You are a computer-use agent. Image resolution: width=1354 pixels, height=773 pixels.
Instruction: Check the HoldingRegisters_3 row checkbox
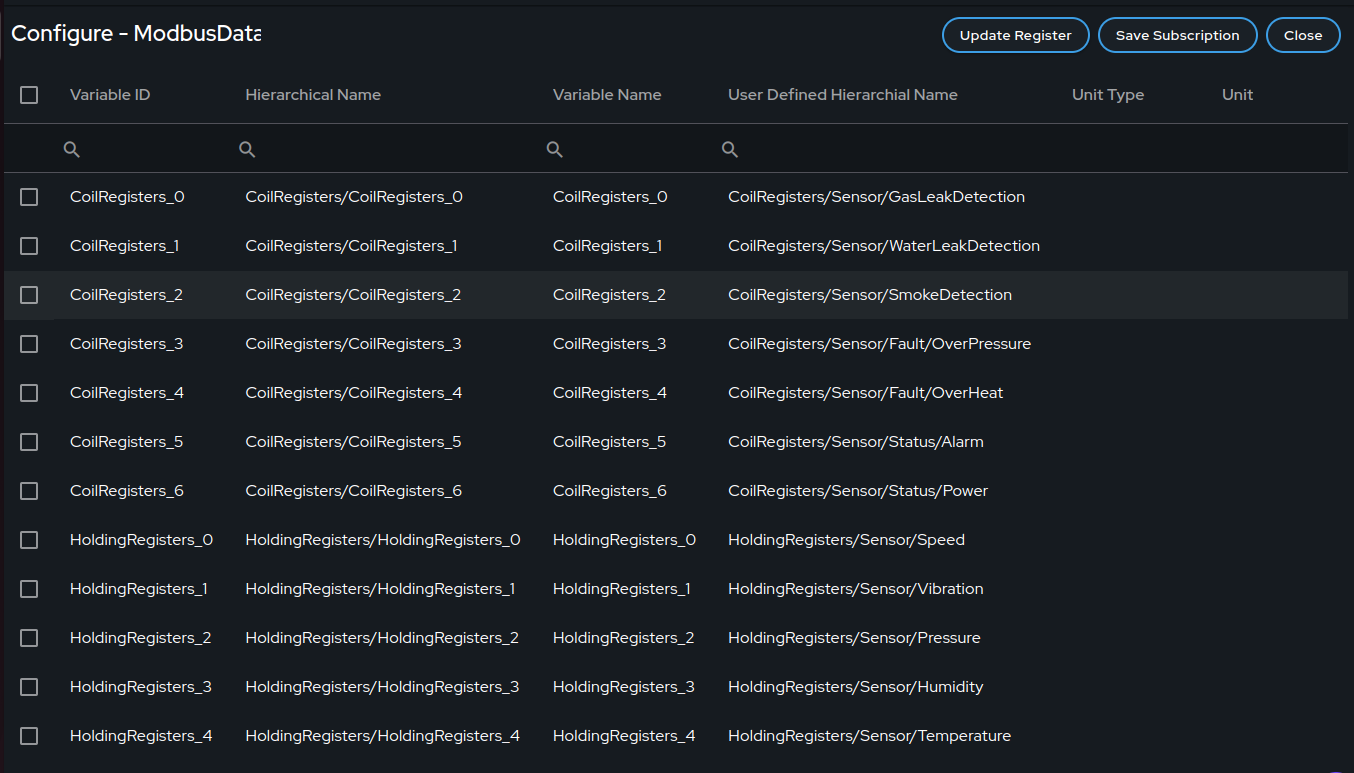pyautogui.click(x=29, y=687)
